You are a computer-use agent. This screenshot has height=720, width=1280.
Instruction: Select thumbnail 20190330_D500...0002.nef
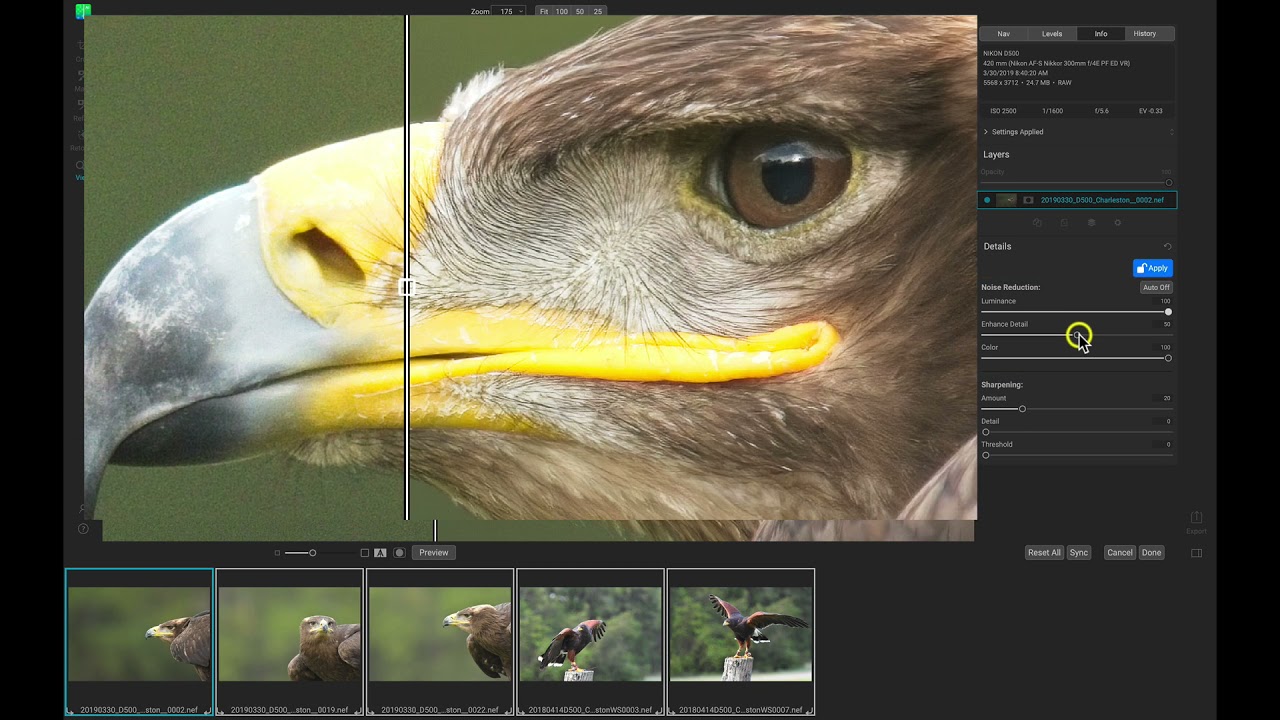139,642
